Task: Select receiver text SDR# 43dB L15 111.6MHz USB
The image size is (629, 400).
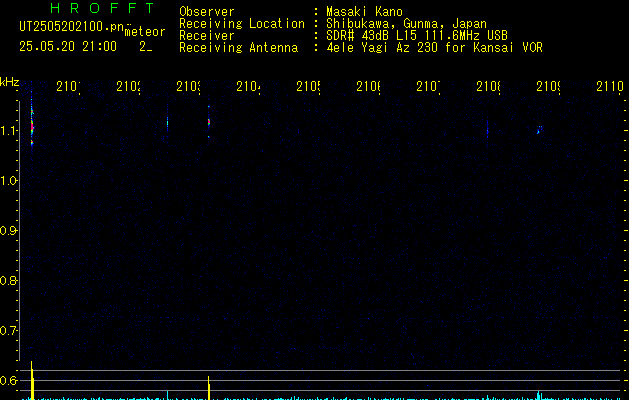Action: coord(417,35)
